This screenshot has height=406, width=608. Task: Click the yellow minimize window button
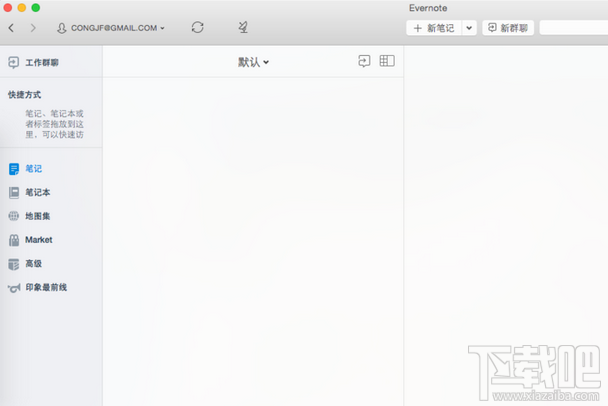[x=22, y=8]
